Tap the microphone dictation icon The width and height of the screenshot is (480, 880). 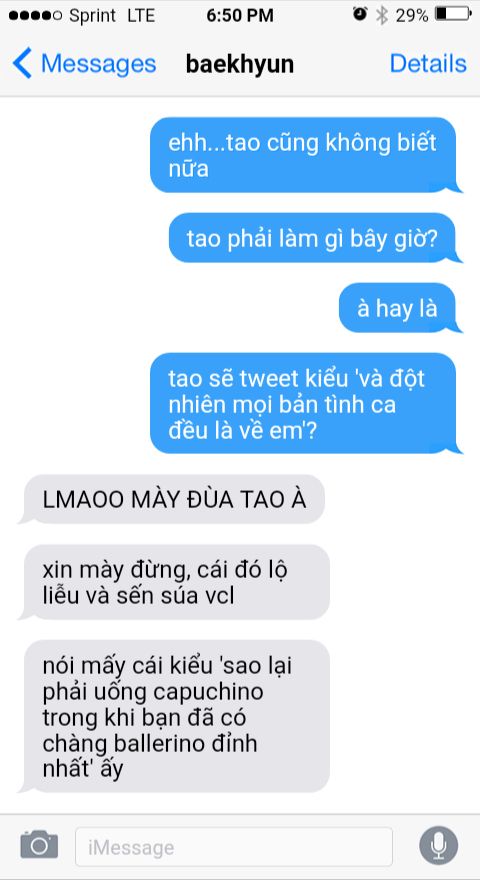[438, 845]
